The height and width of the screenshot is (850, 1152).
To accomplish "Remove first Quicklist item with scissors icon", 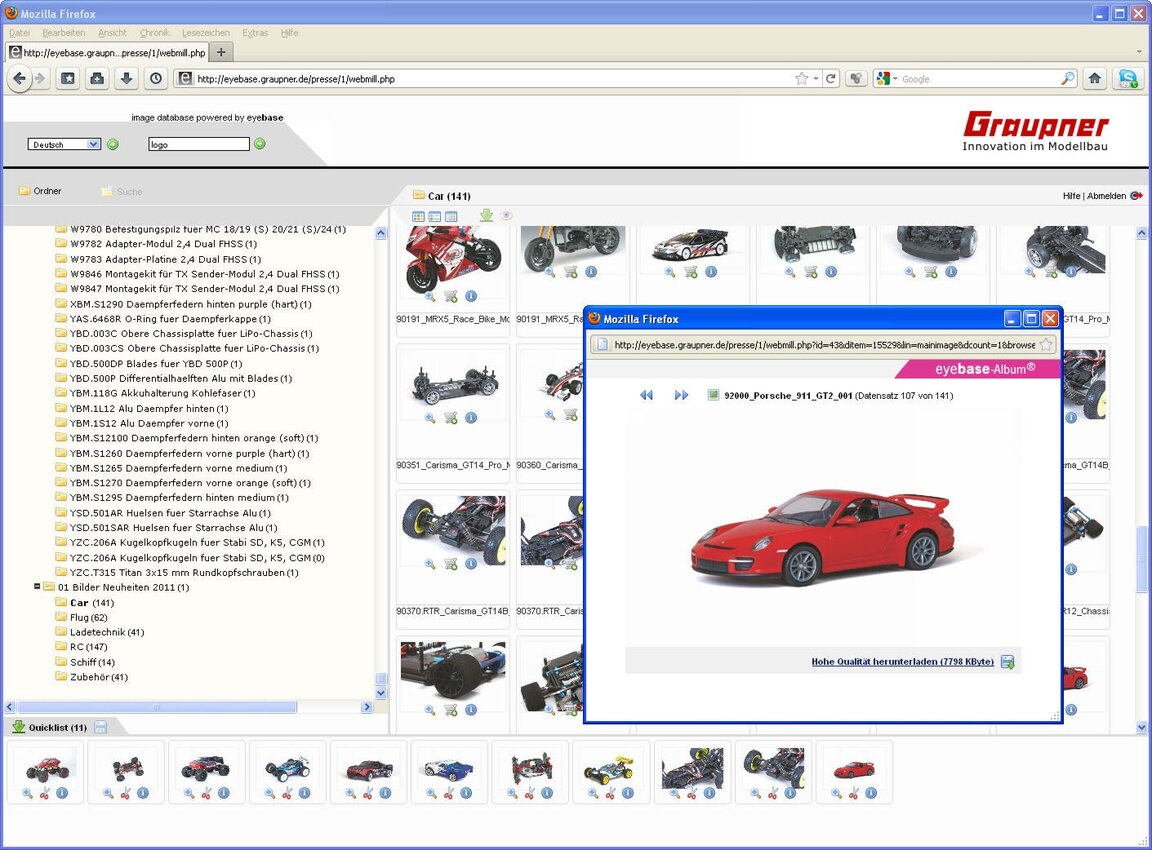I will pos(45,793).
